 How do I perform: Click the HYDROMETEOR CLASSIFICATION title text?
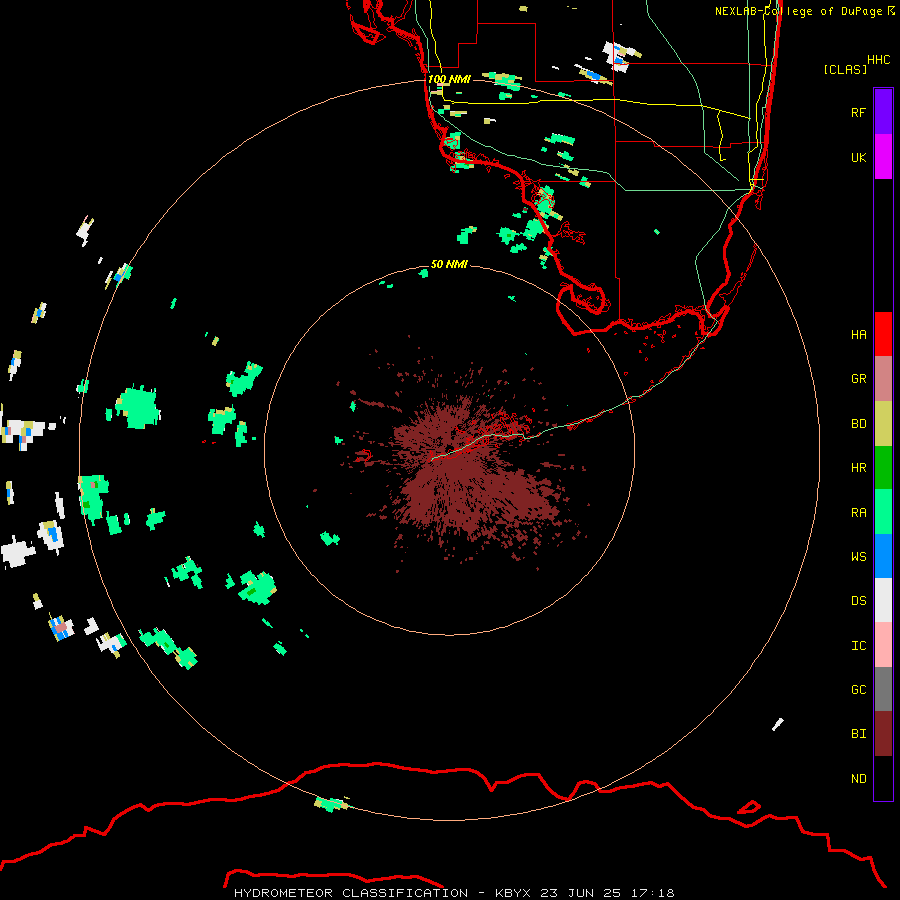pyautogui.click(x=351, y=893)
